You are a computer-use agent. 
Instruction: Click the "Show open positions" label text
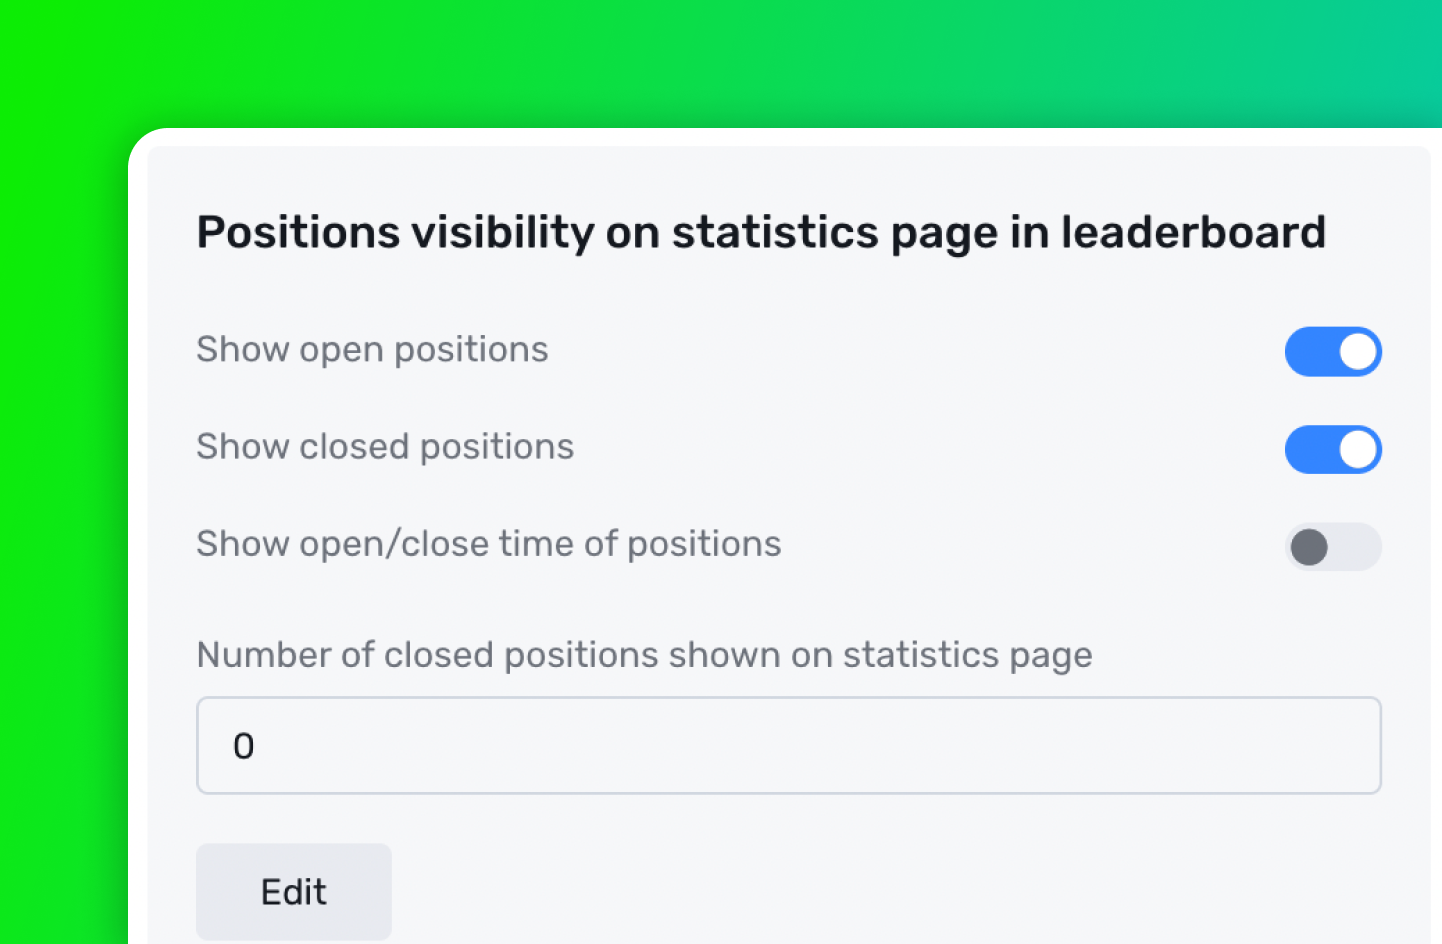pos(372,350)
